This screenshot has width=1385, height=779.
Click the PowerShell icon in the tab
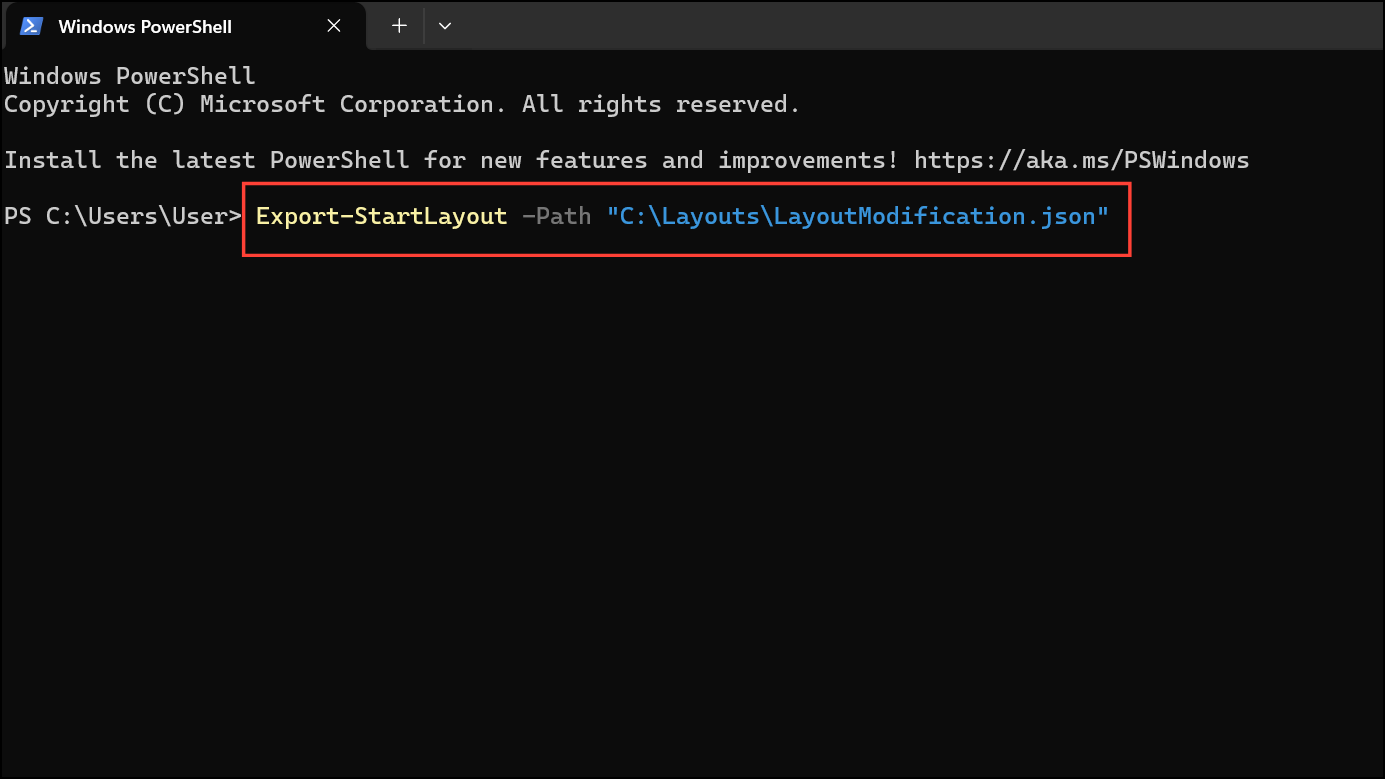click(32, 26)
